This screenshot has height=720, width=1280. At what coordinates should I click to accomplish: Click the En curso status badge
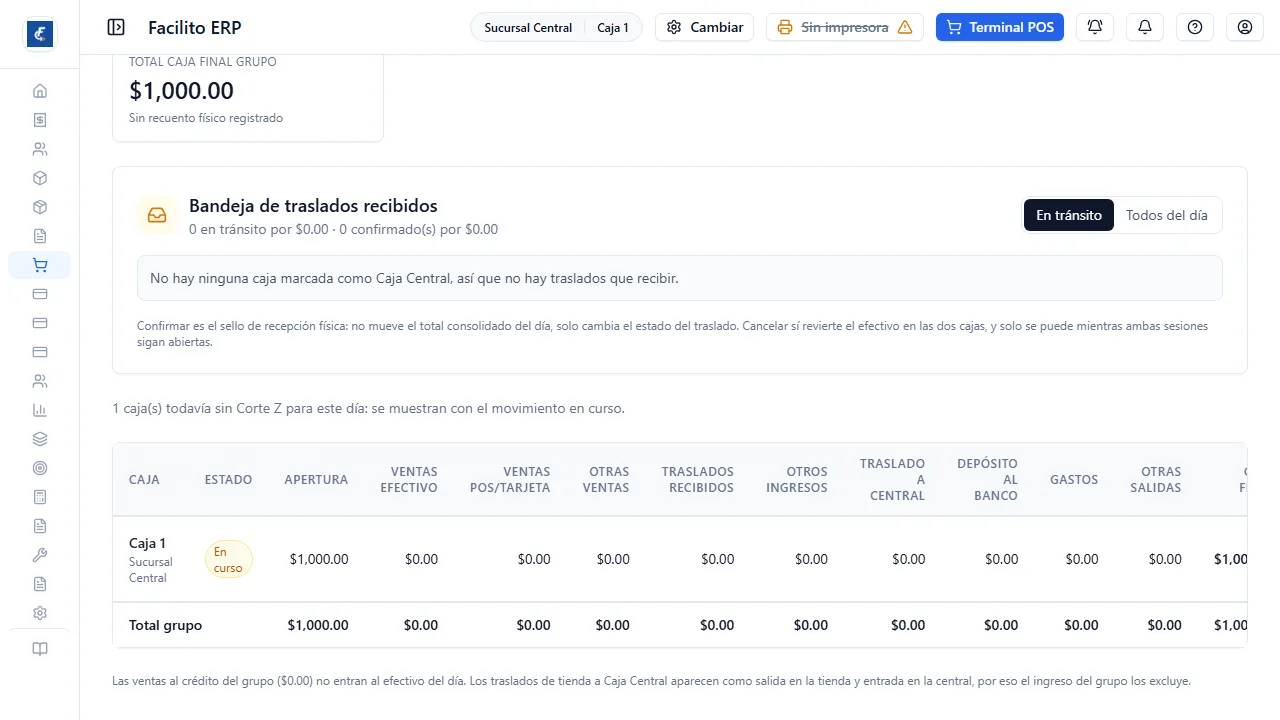tap(228, 559)
